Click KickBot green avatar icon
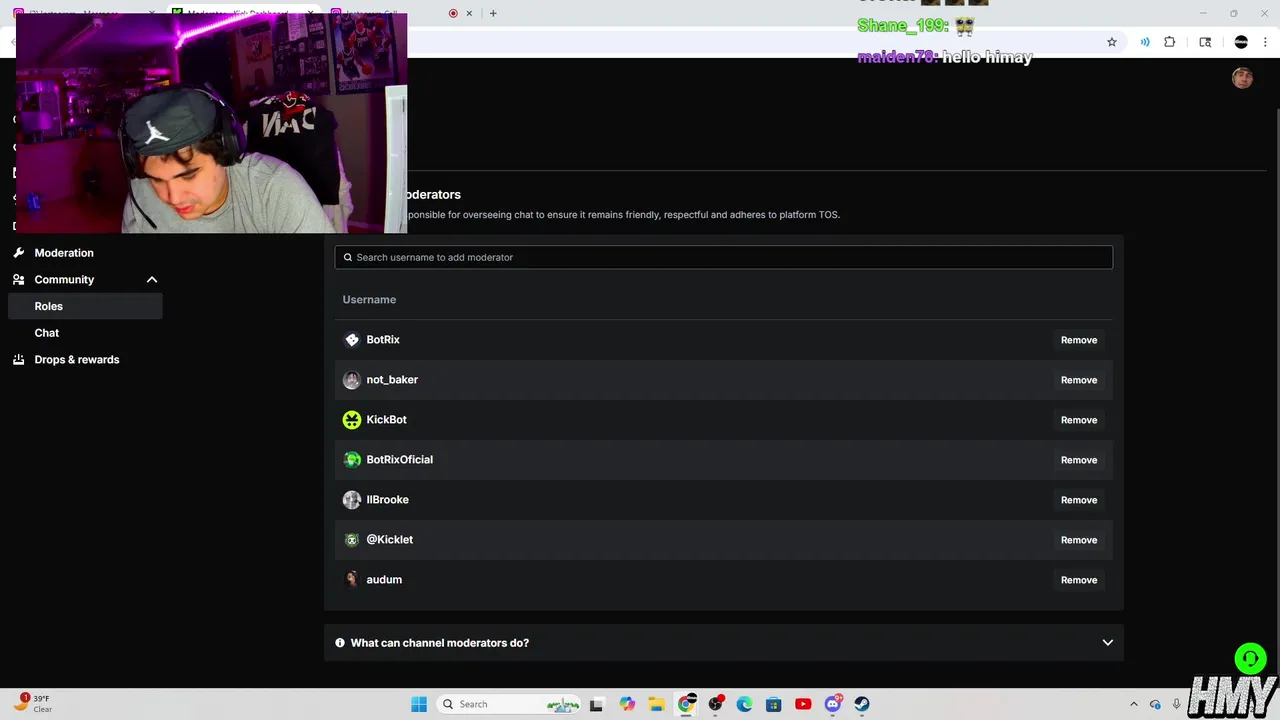 coord(352,420)
